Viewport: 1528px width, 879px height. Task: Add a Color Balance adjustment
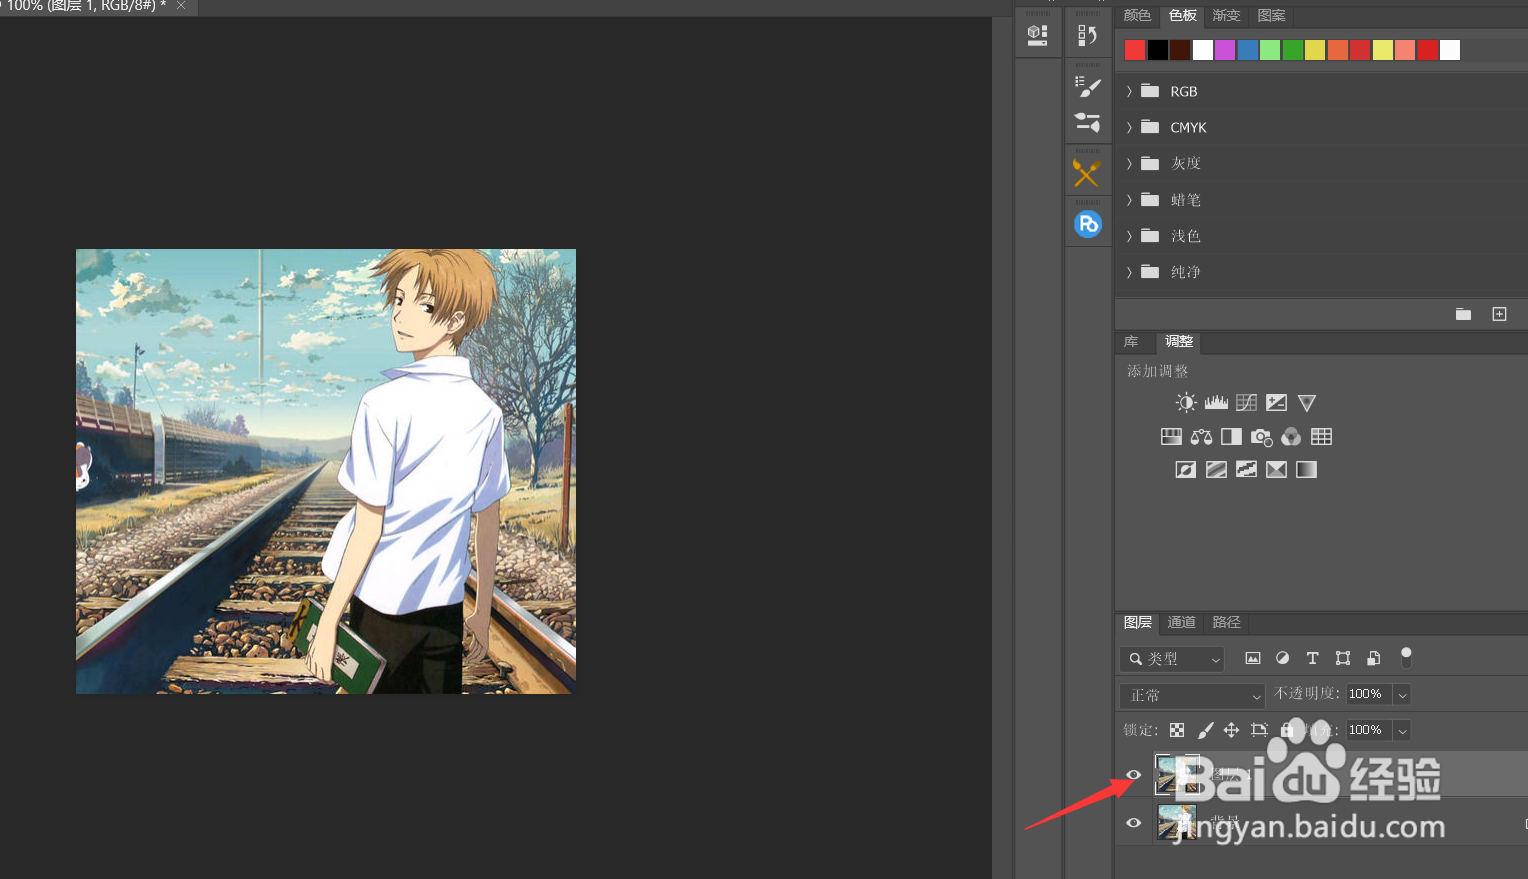pos(1201,437)
